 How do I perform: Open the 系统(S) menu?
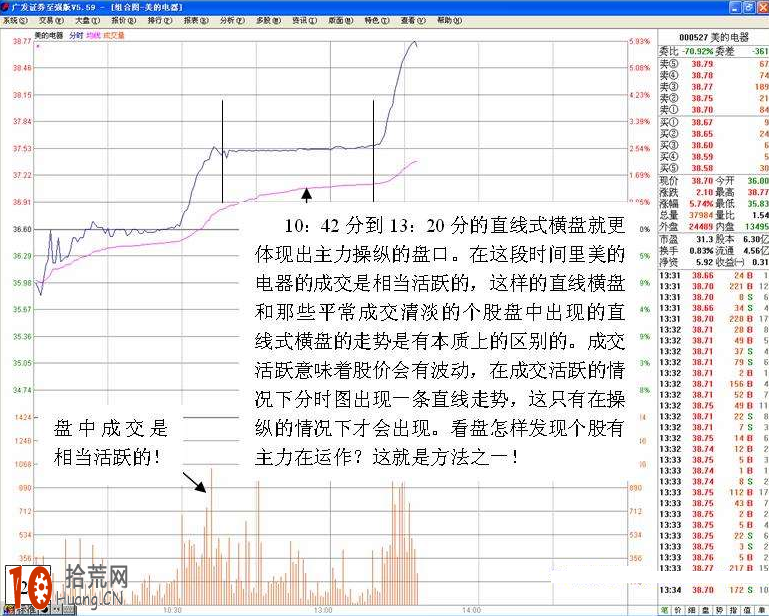coord(16,21)
